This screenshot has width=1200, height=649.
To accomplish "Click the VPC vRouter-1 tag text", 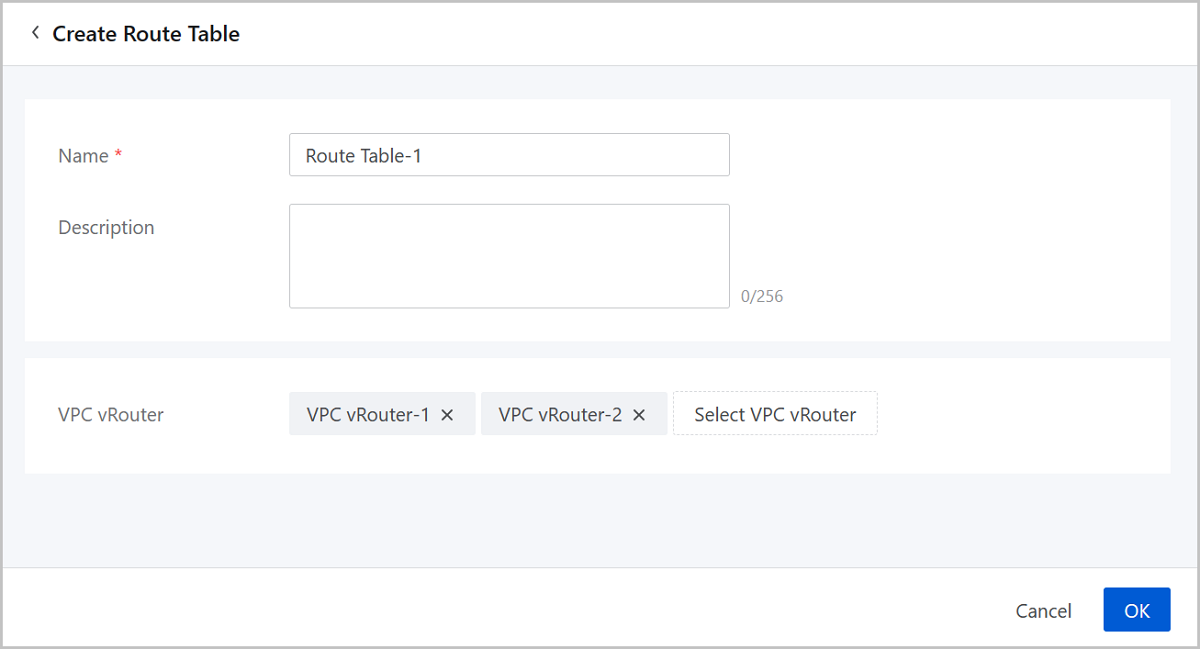I will [x=367, y=415].
